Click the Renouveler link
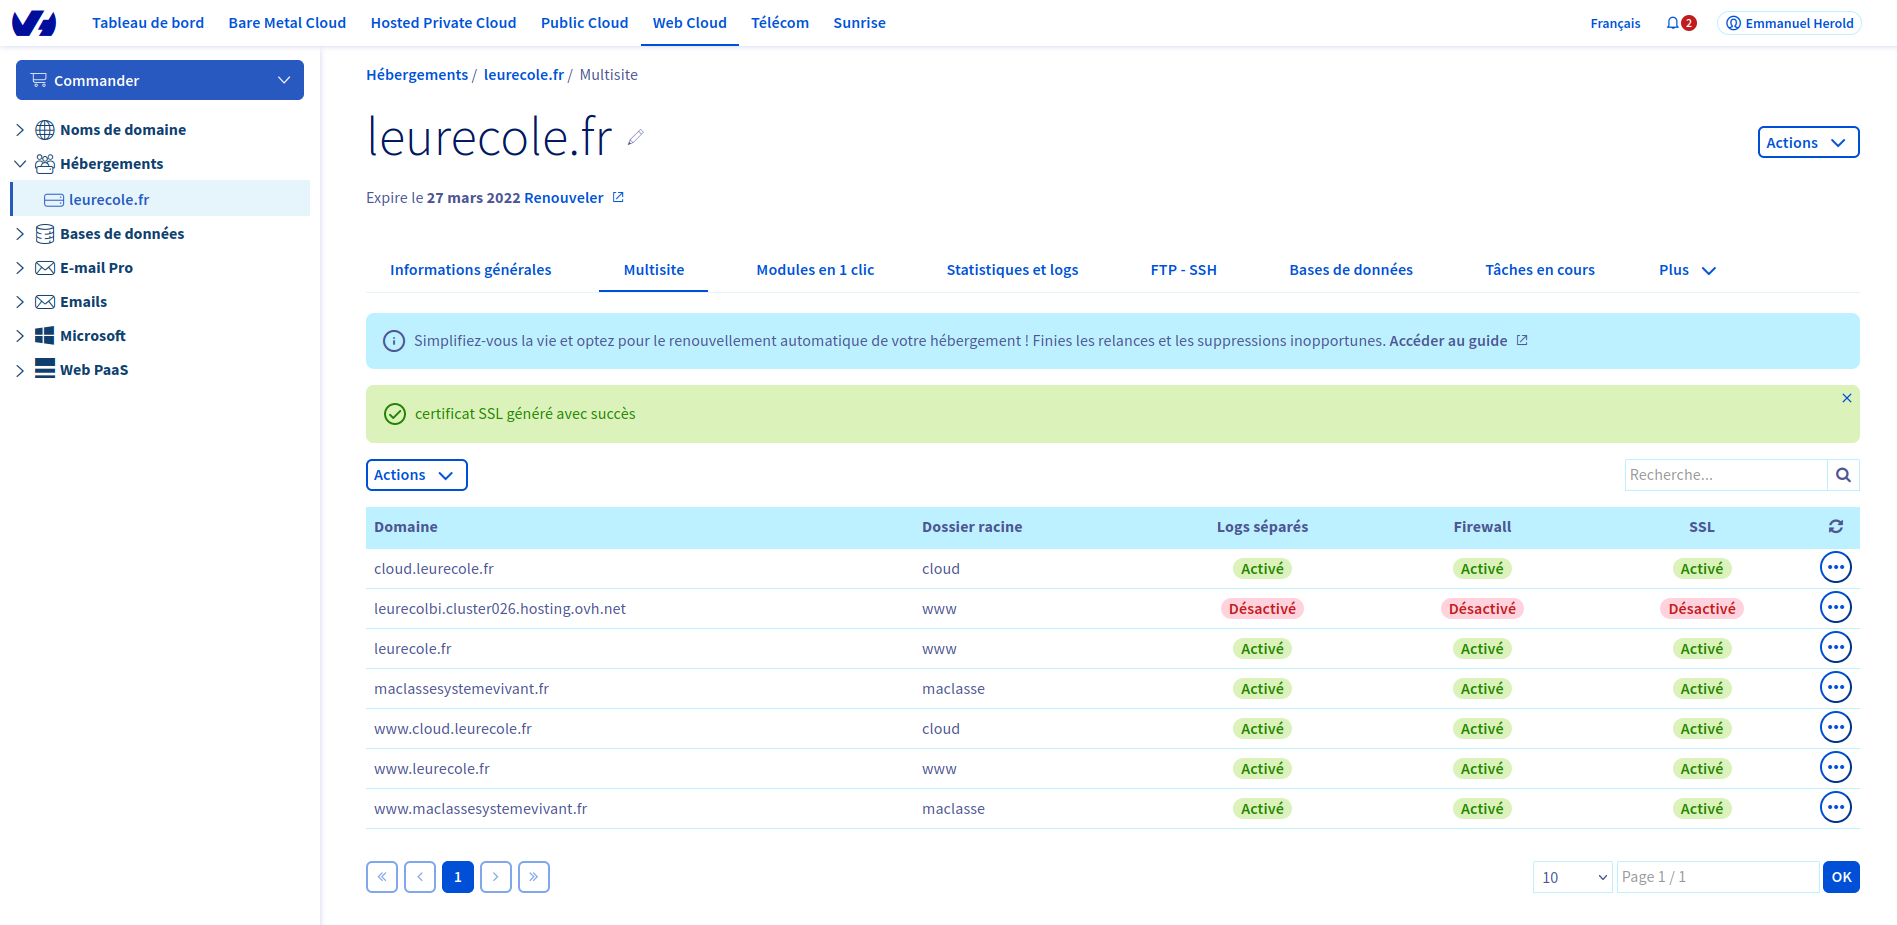Viewport: 1897px width, 925px height. [x=564, y=198]
